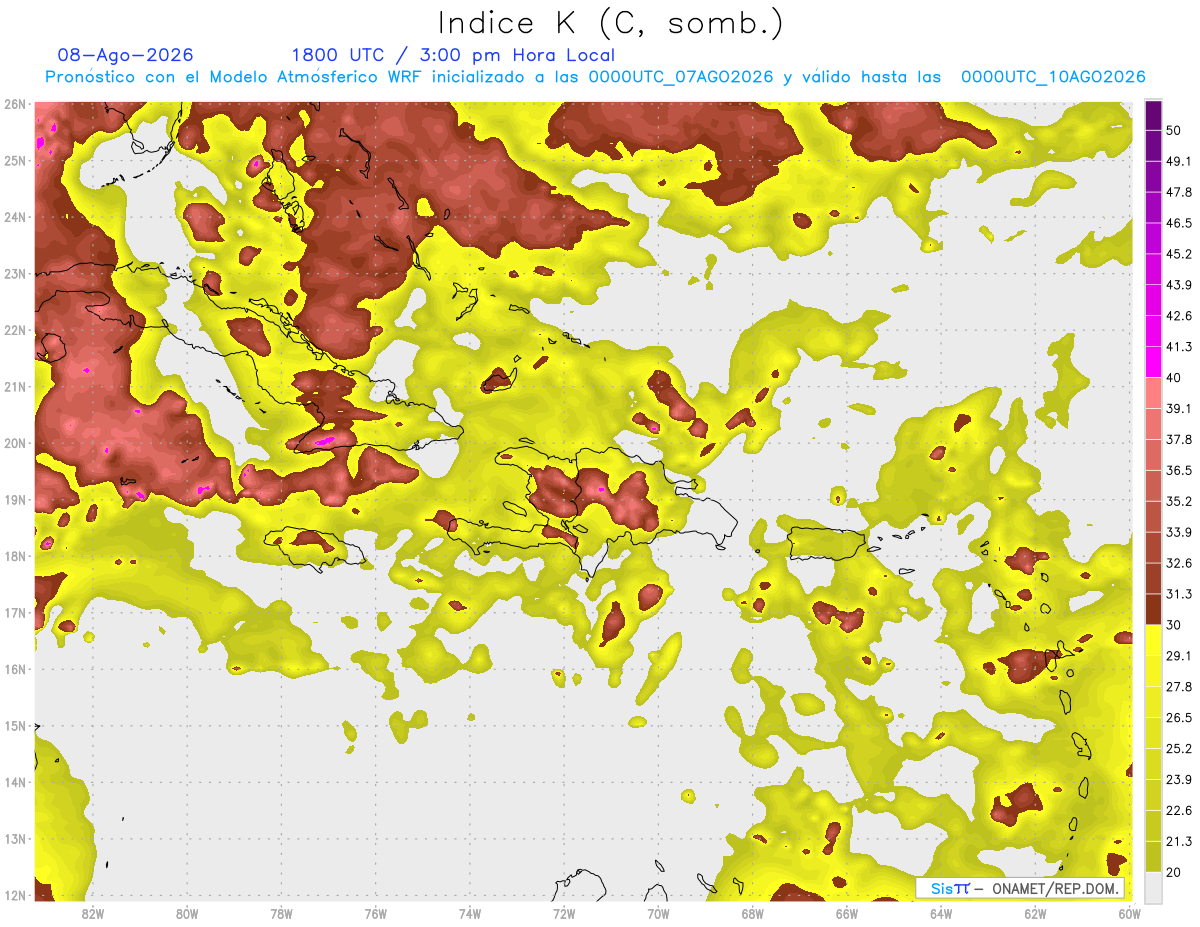The width and height of the screenshot is (1200, 927).
Task: Click the '45.2' value on the color scale
Action: click(1179, 254)
